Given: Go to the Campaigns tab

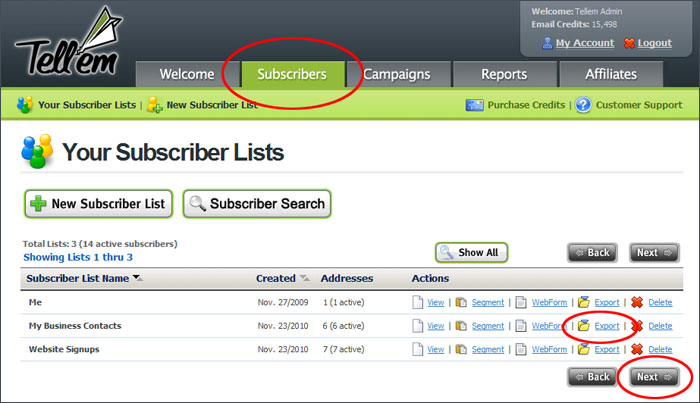Looking at the screenshot, I should (397, 74).
